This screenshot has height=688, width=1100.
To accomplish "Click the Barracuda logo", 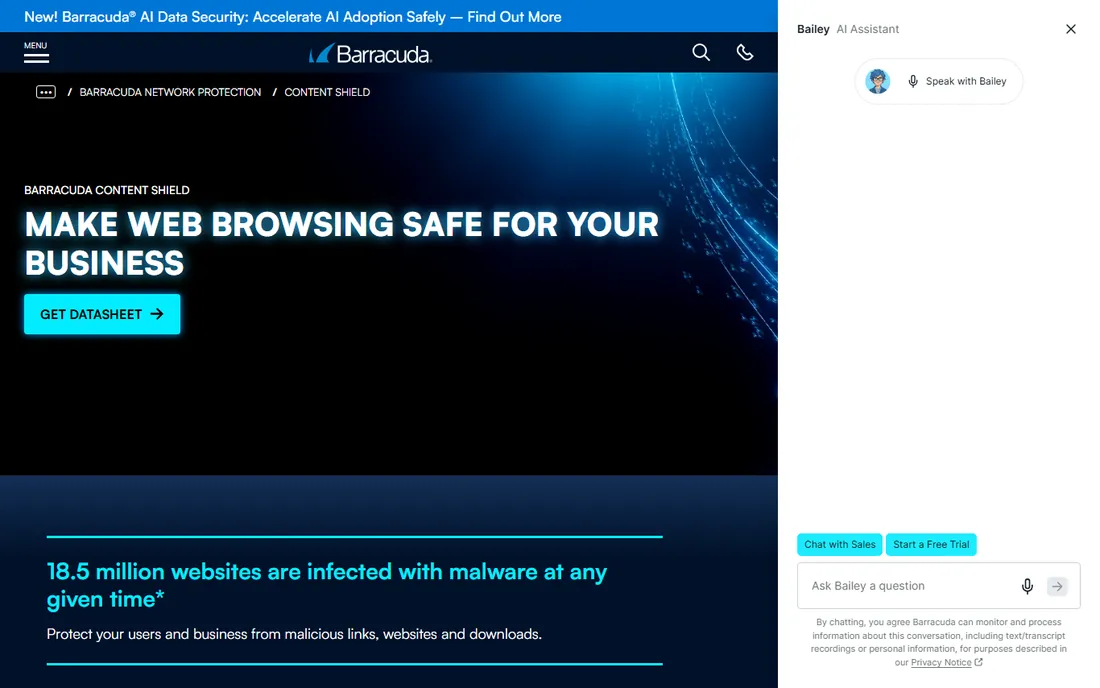I will [x=370, y=53].
